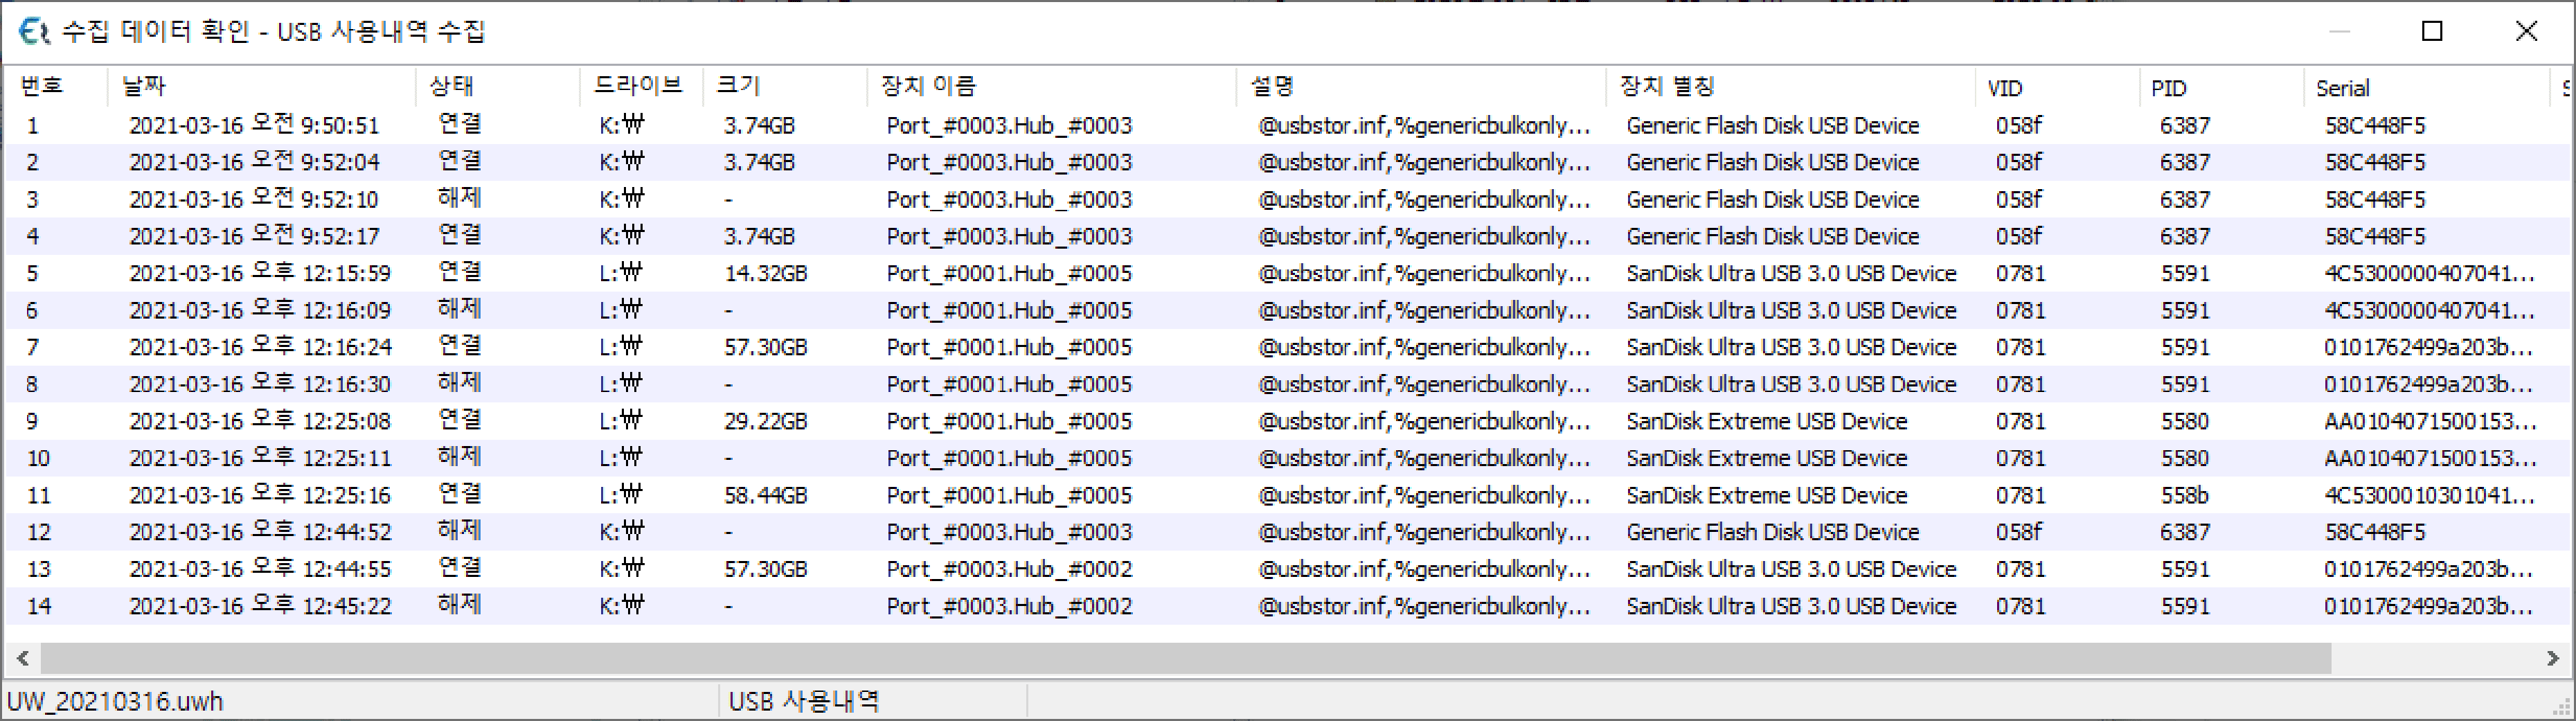Select row with date 오후 12:25:08
This screenshot has width=2576, height=721.
(x=1287, y=421)
